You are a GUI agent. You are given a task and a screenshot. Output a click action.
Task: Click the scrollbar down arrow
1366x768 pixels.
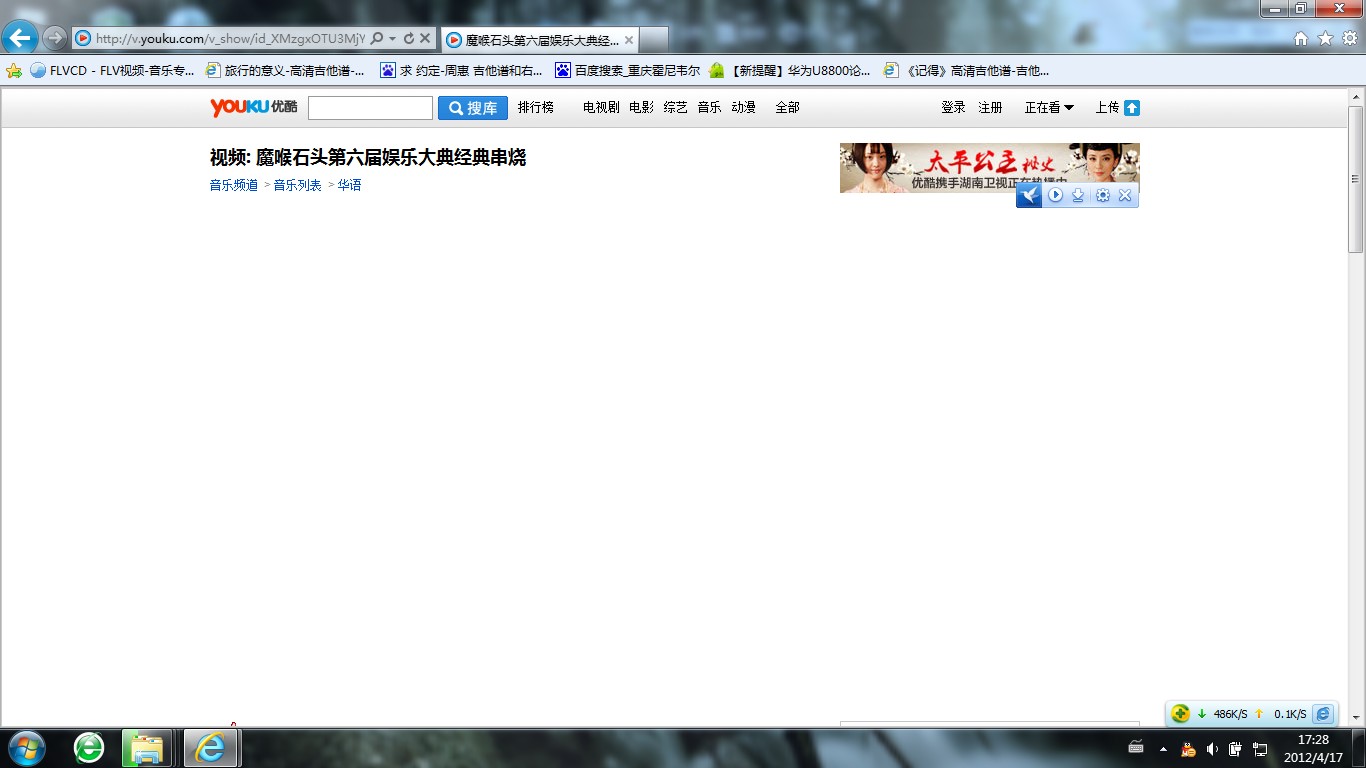pyautogui.click(x=1356, y=717)
